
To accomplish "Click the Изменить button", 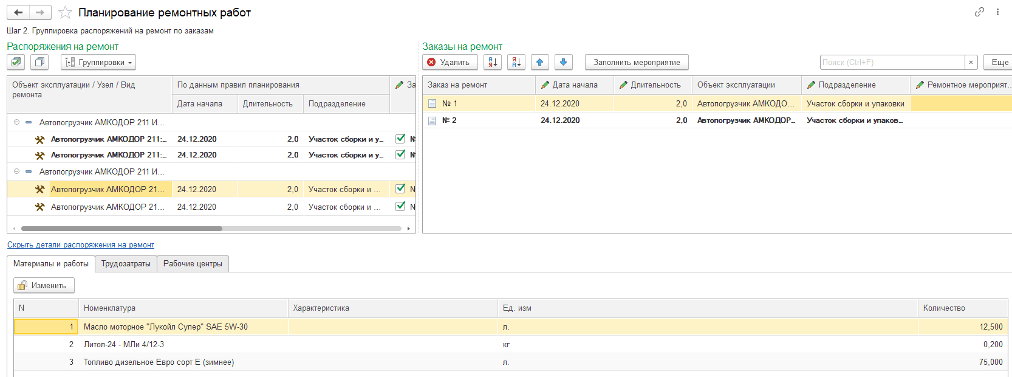I will coord(45,285).
